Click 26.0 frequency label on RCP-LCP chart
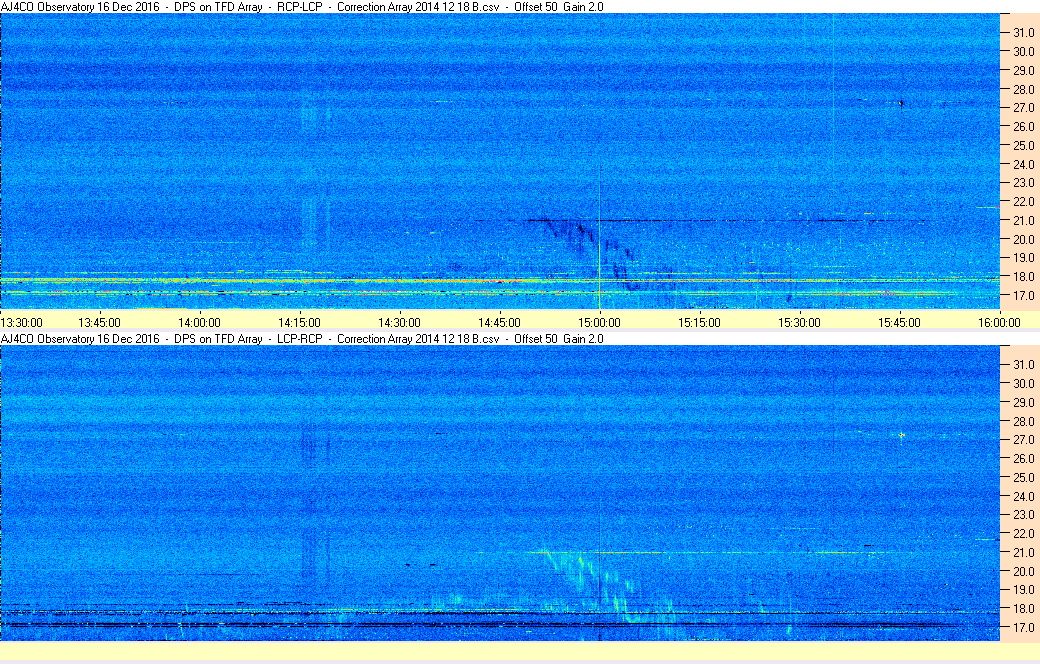This screenshot has height=664, width=1040. coord(1023,126)
